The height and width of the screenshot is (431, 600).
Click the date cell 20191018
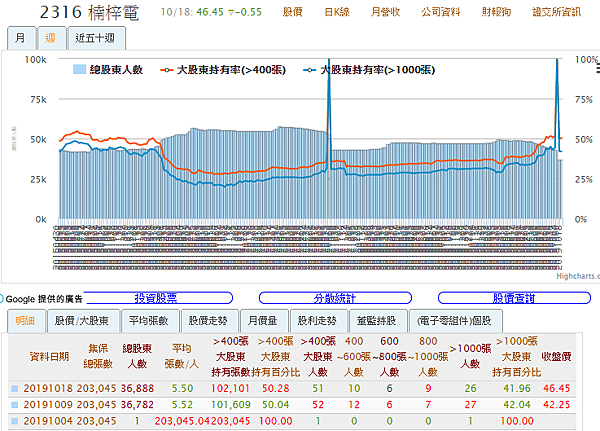click(x=48, y=389)
